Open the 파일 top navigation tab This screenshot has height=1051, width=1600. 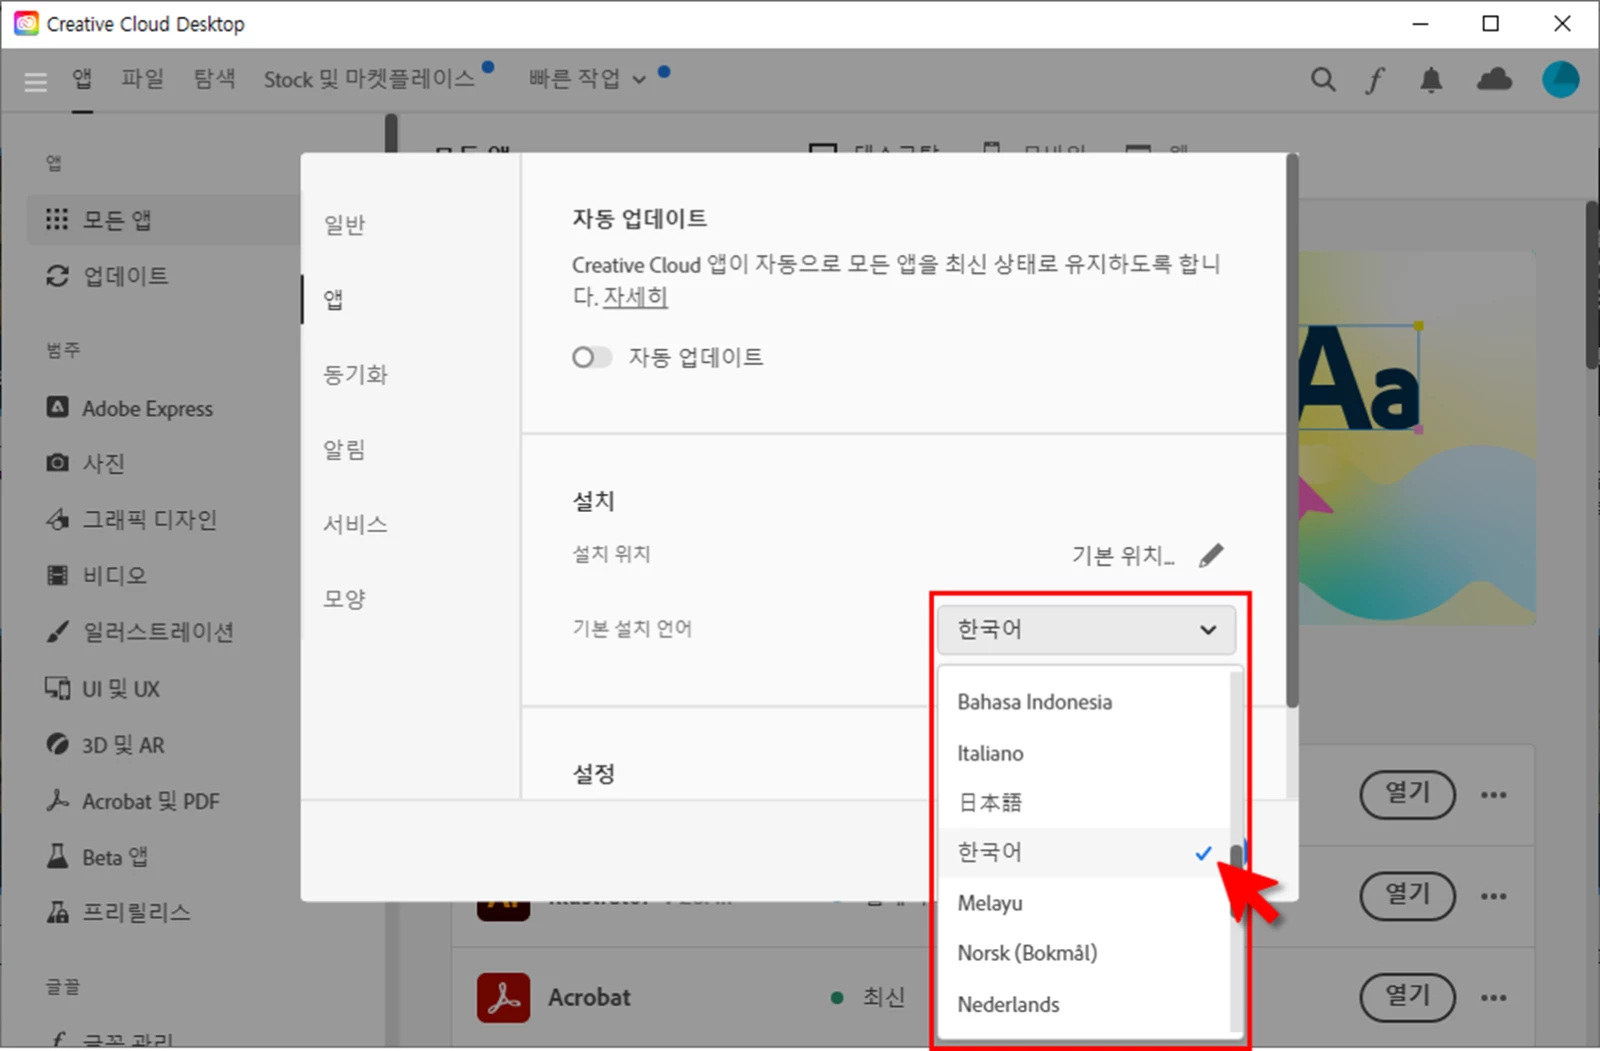[x=143, y=79]
